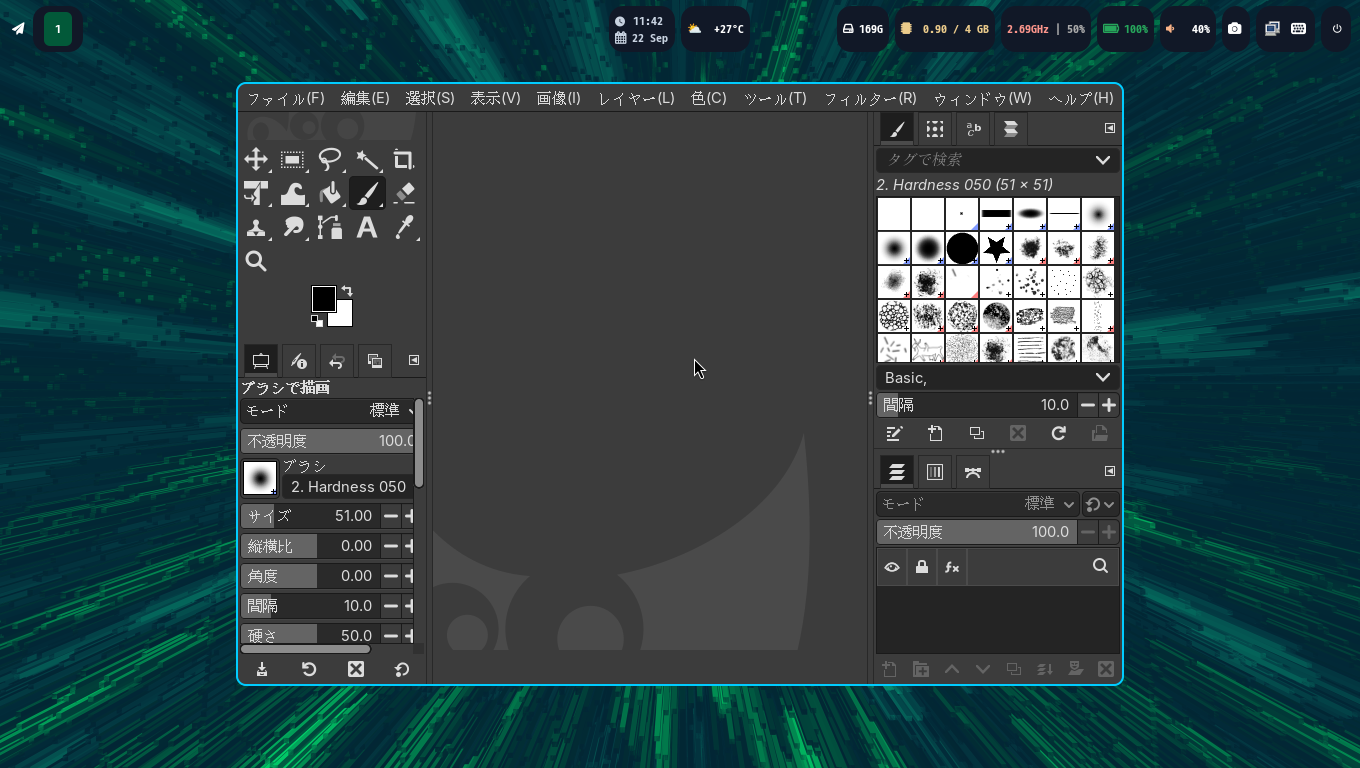Image resolution: width=1360 pixels, height=768 pixels.
Task: Expand the Basic brush tag dropdown
Action: 1102,377
